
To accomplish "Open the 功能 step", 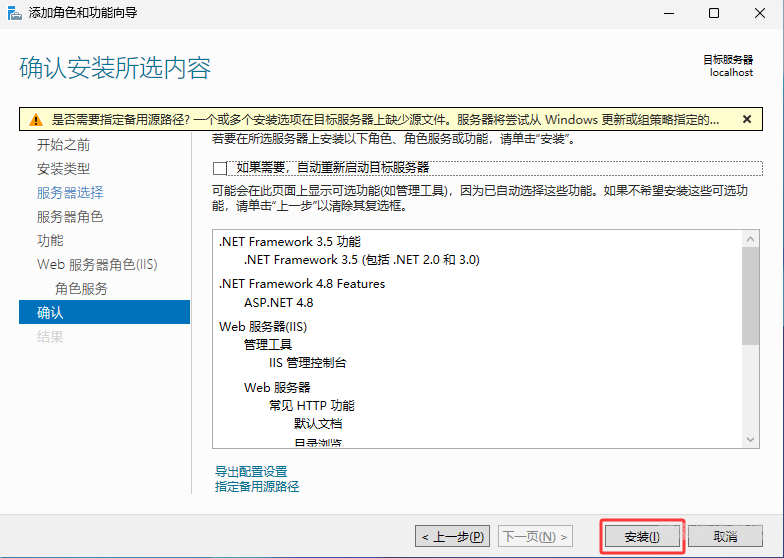I will click(x=50, y=240).
